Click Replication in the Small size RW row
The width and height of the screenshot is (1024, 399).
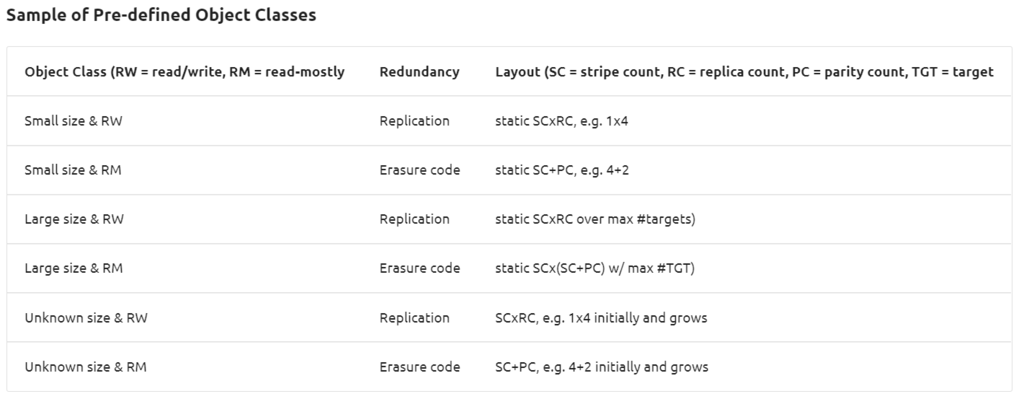(x=414, y=121)
